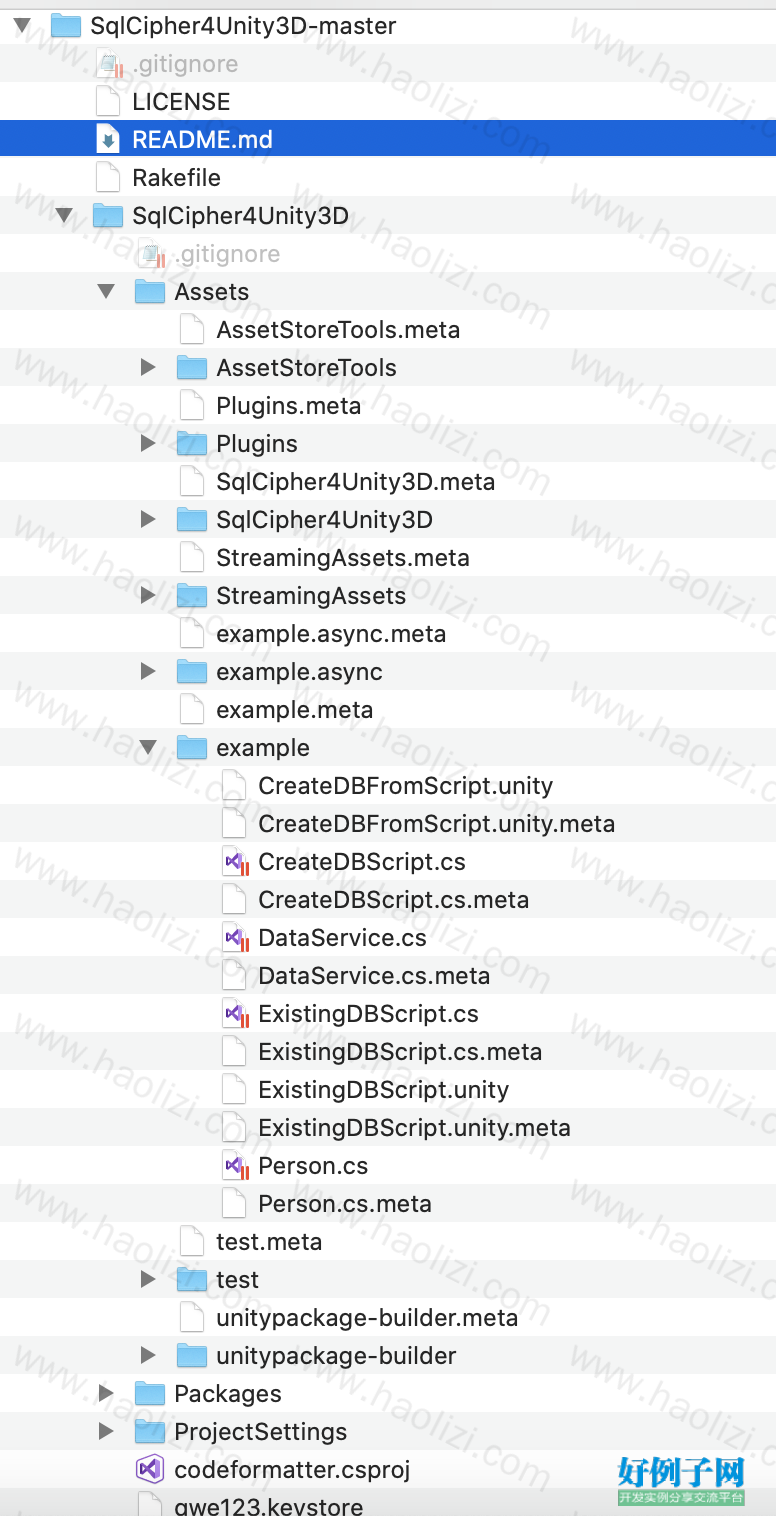Screen dimensions: 776x1516
Task: Click the Person.cs Visual Studio icon
Action: pyautogui.click(x=235, y=1166)
